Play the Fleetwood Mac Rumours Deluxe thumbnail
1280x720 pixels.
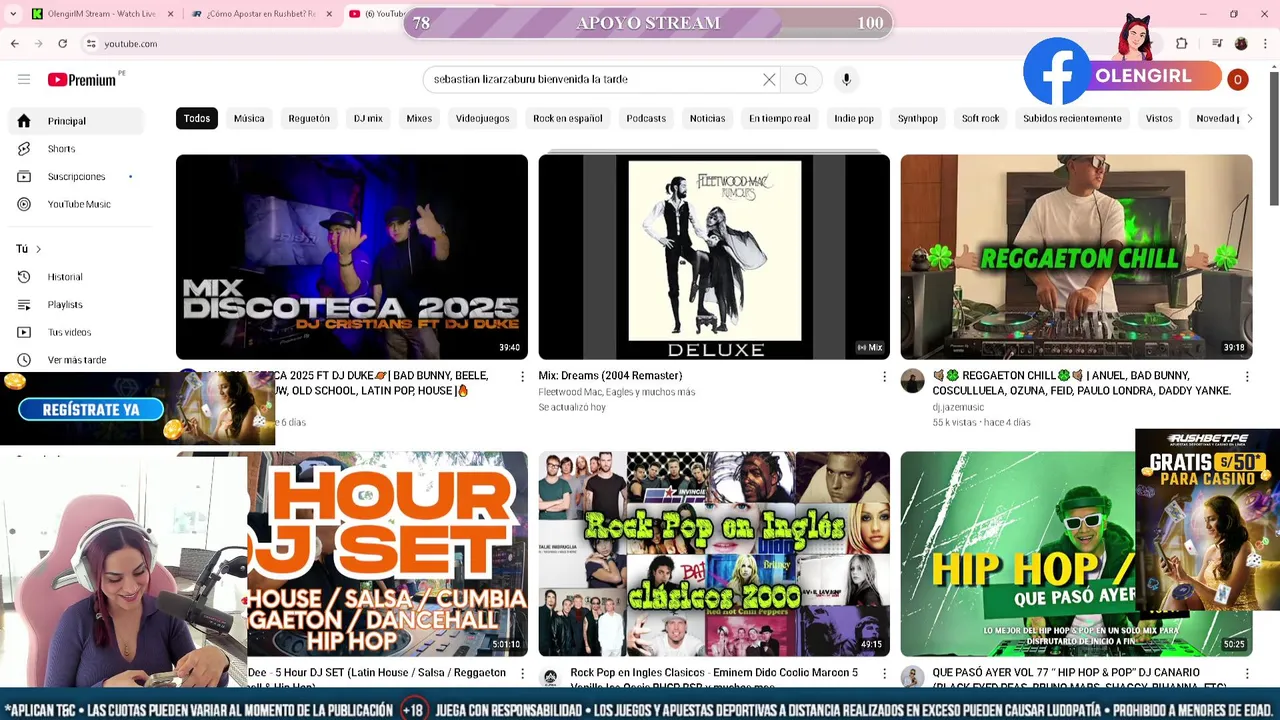(x=714, y=257)
